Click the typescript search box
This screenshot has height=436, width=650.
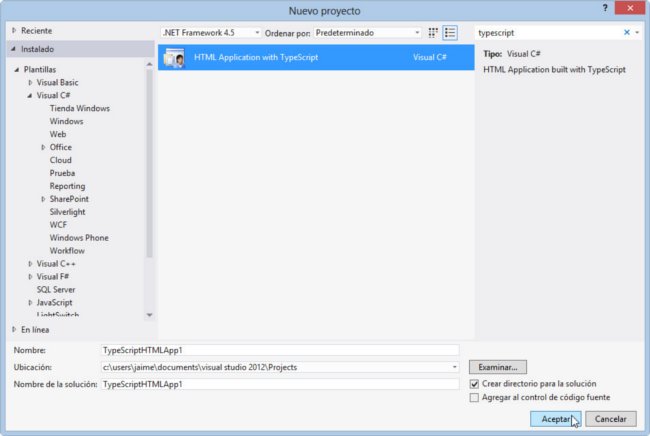click(549, 33)
